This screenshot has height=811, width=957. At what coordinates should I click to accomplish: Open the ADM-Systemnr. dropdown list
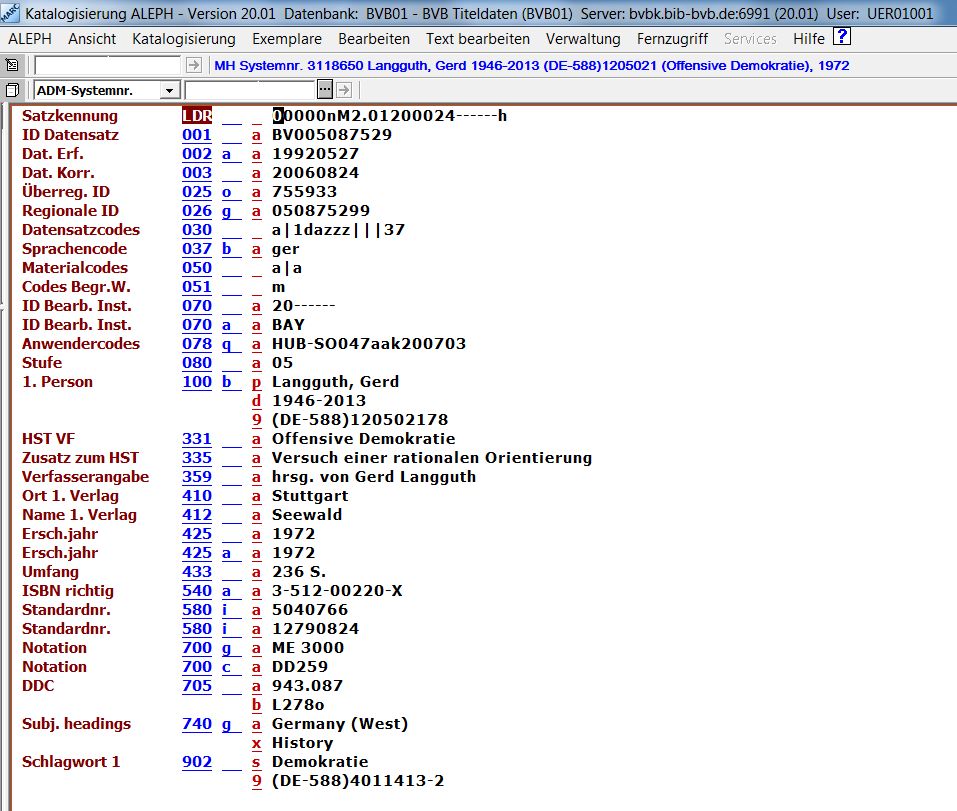[169, 90]
